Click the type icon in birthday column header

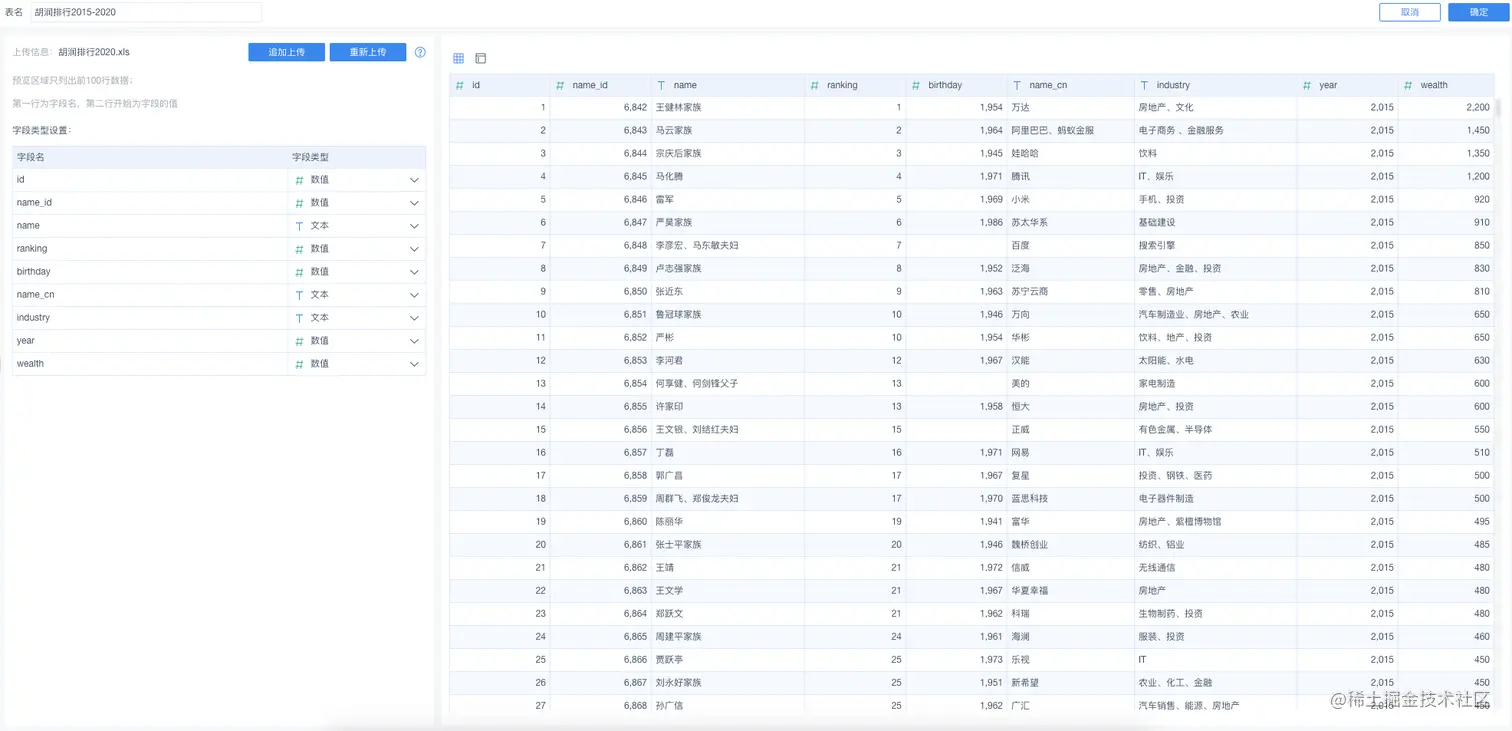pyautogui.click(x=916, y=85)
